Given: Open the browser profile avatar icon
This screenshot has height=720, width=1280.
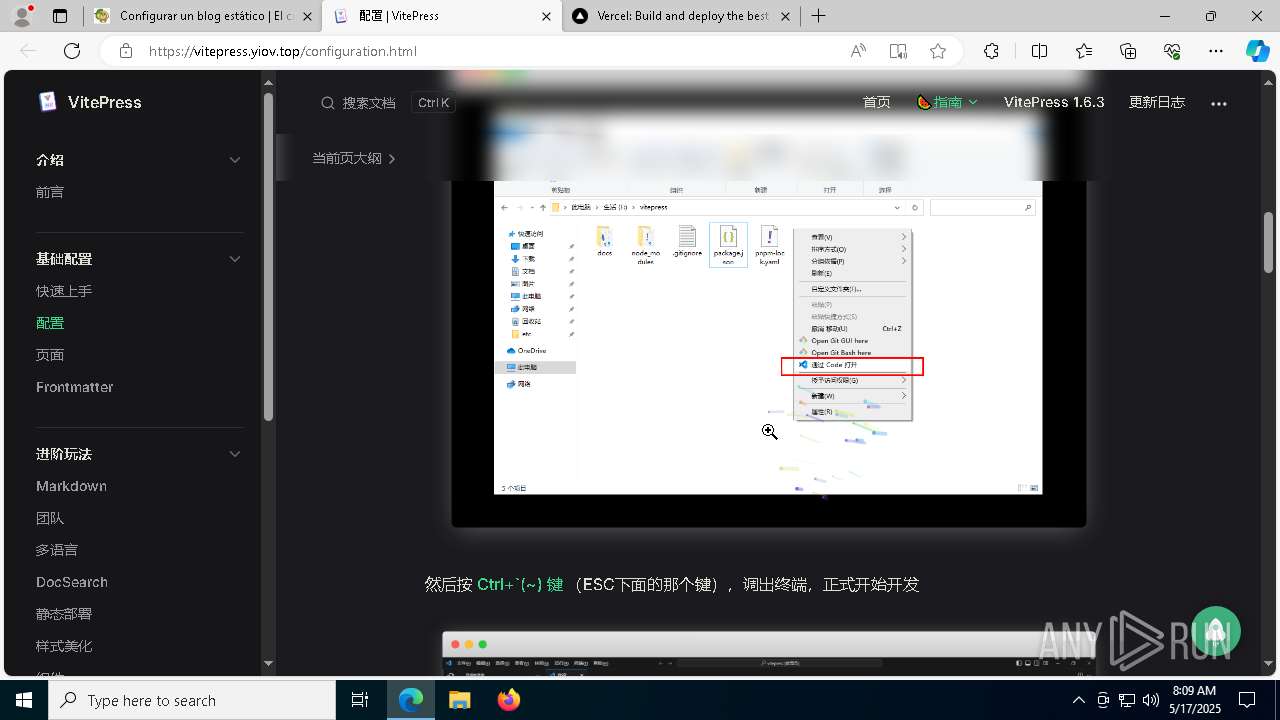Looking at the screenshot, I should pyautogui.click(x=23, y=15).
